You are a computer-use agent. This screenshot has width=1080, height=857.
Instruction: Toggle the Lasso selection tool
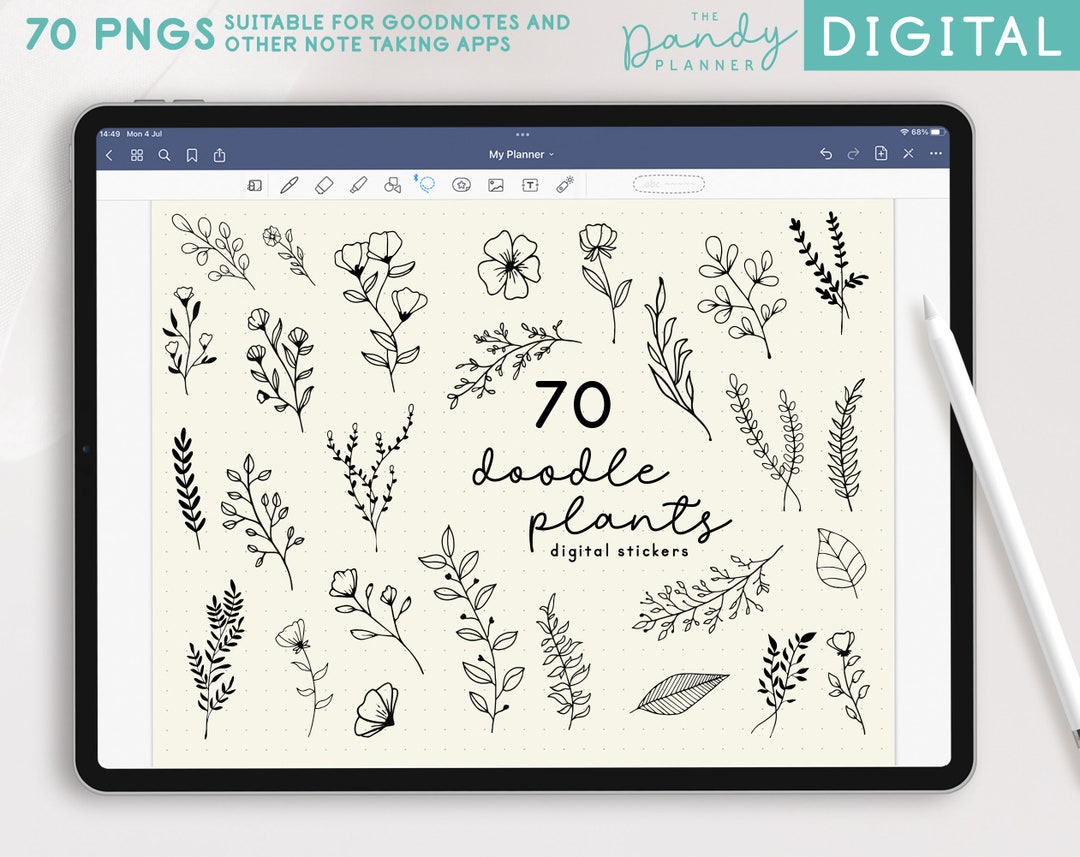426,186
